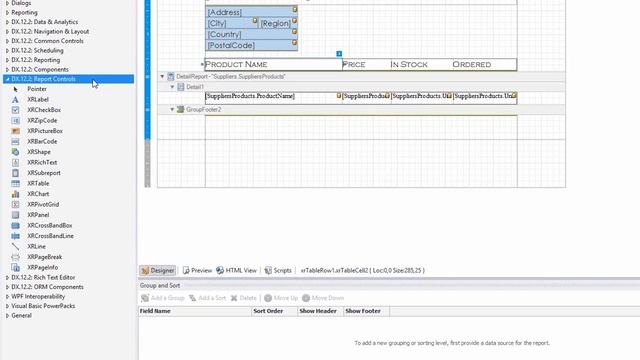Screen dimensions: 640x360
Task: Pick the XRRichText control
Action: pyautogui.click(x=42, y=162)
